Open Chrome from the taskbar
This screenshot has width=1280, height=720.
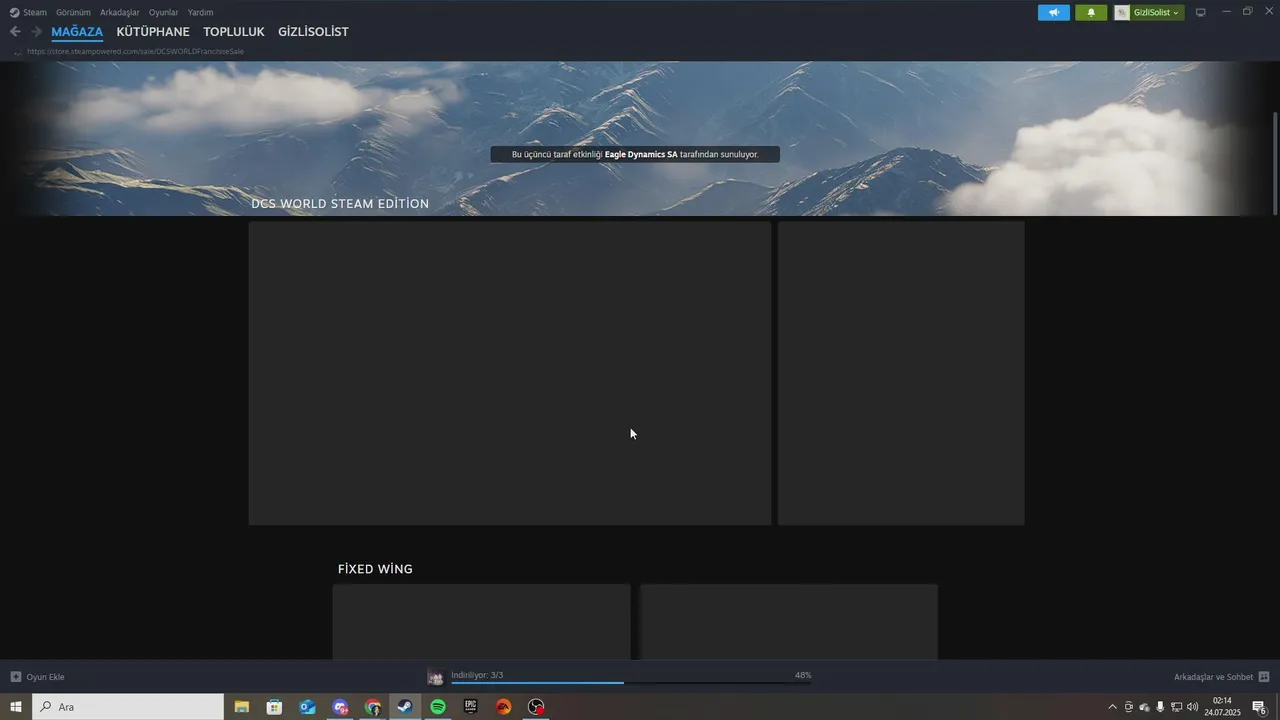(x=373, y=707)
